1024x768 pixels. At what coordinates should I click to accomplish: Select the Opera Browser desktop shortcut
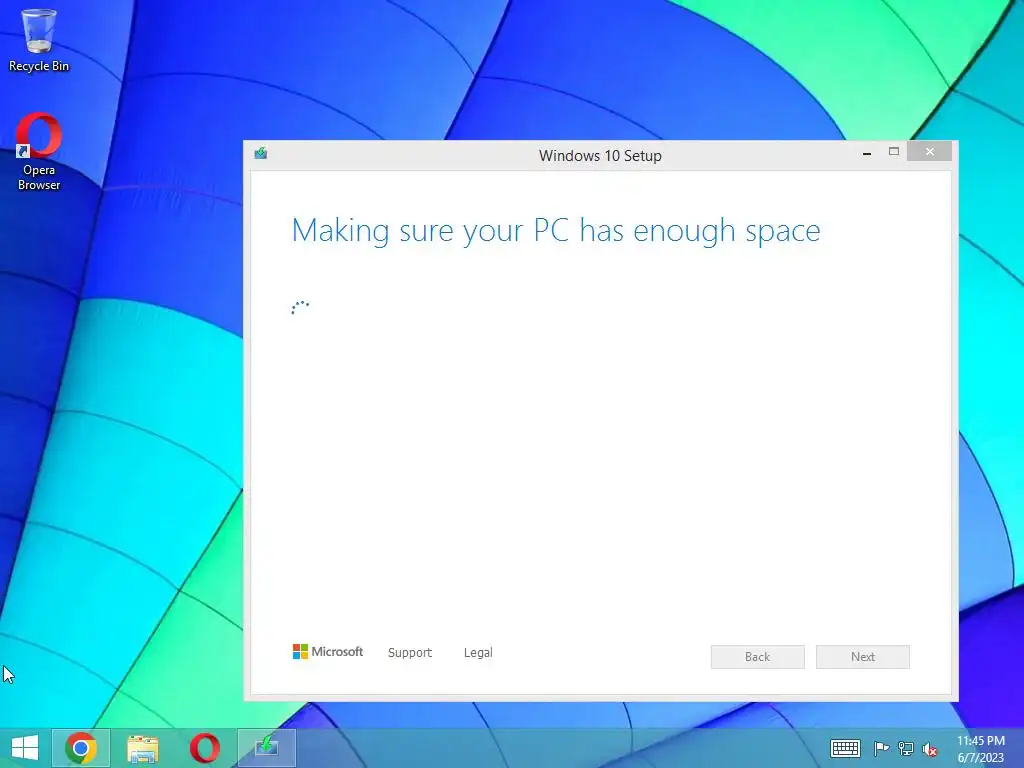[39, 152]
